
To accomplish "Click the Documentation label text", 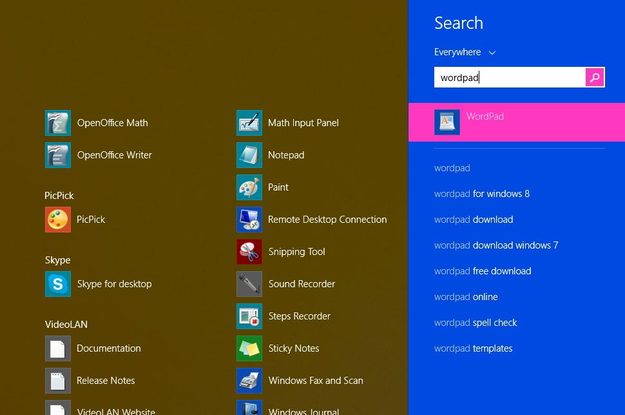I will (x=108, y=348).
